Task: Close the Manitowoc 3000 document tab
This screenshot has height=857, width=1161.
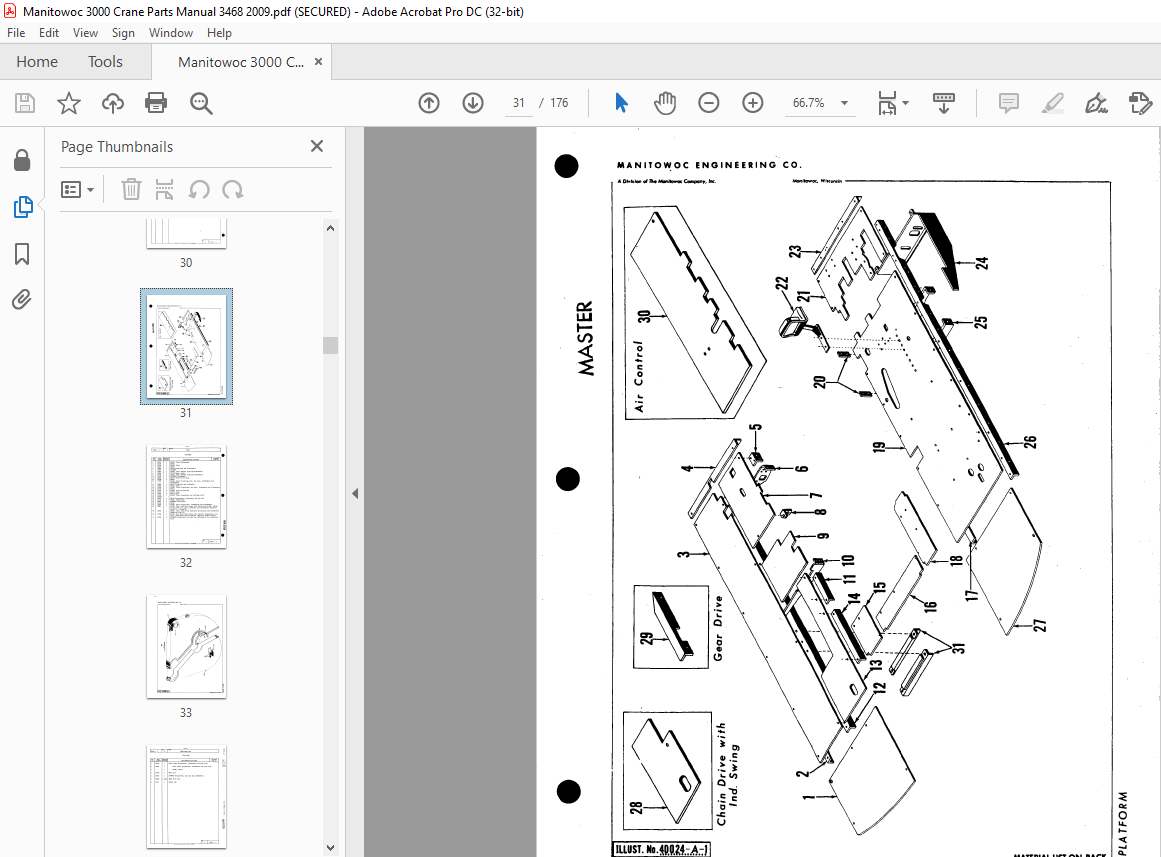Action: pos(318,61)
